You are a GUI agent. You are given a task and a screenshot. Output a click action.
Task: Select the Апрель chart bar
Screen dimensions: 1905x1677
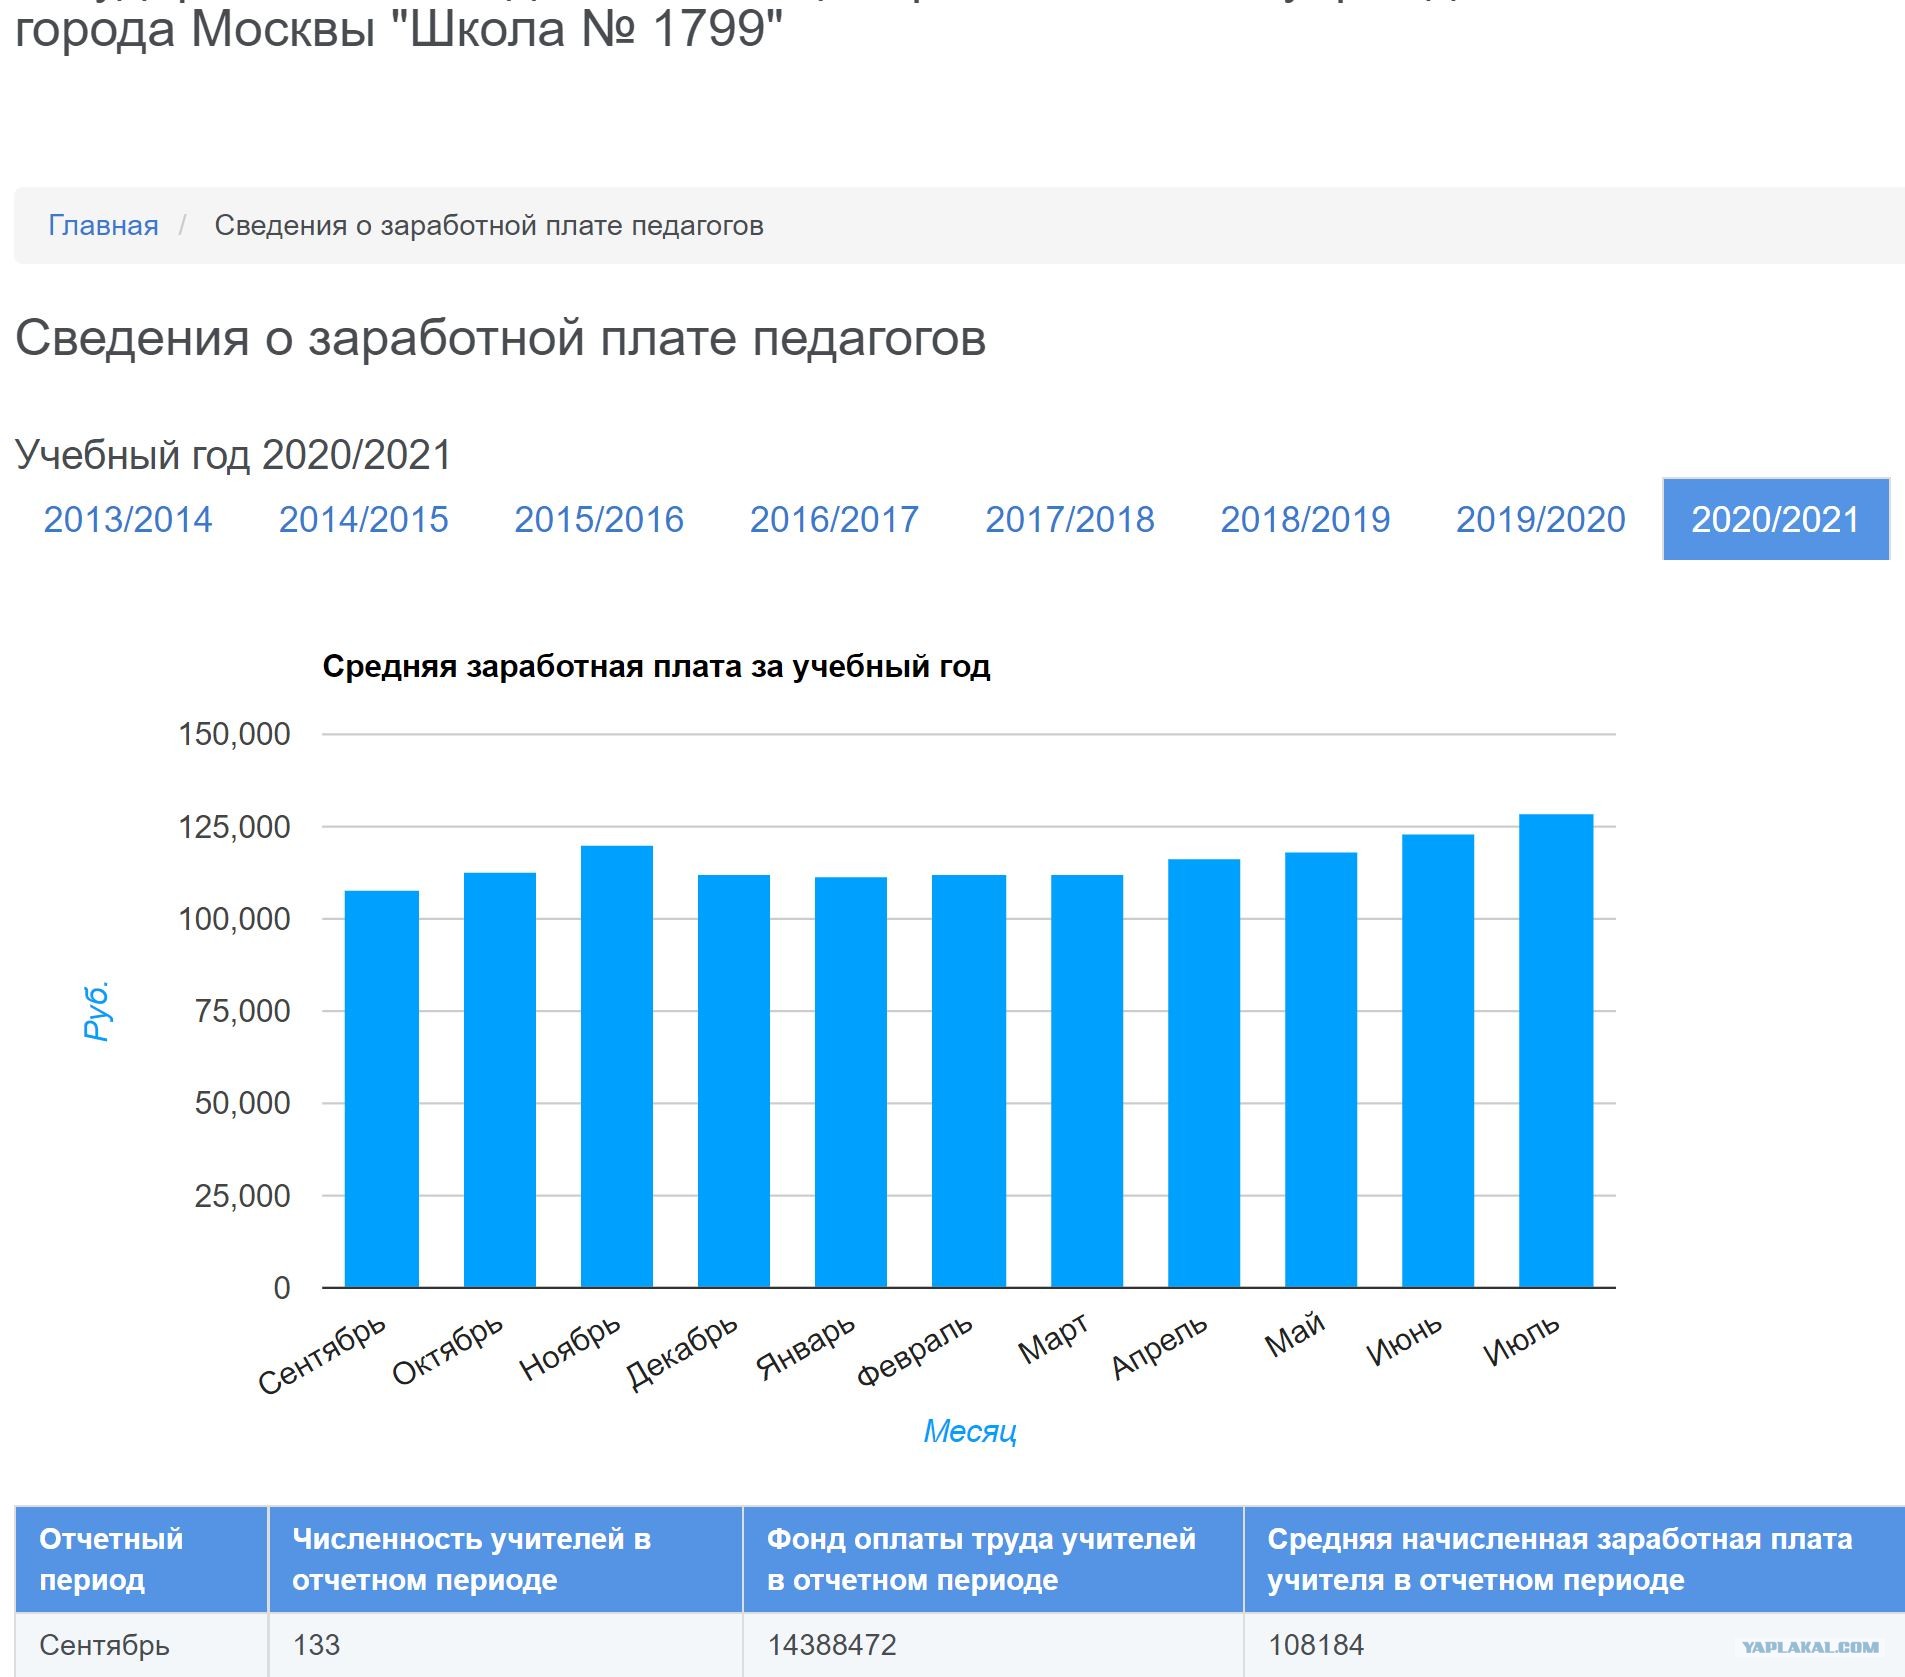click(x=1204, y=1072)
